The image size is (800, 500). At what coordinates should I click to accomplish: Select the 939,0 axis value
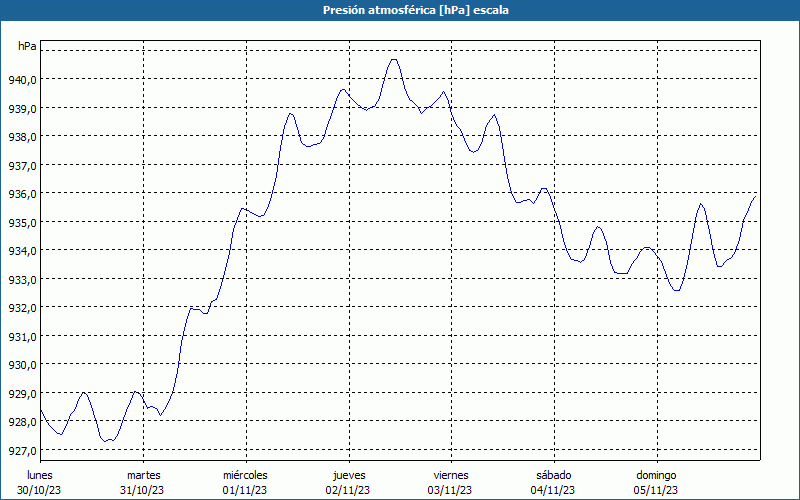pyautogui.click(x=22, y=108)
